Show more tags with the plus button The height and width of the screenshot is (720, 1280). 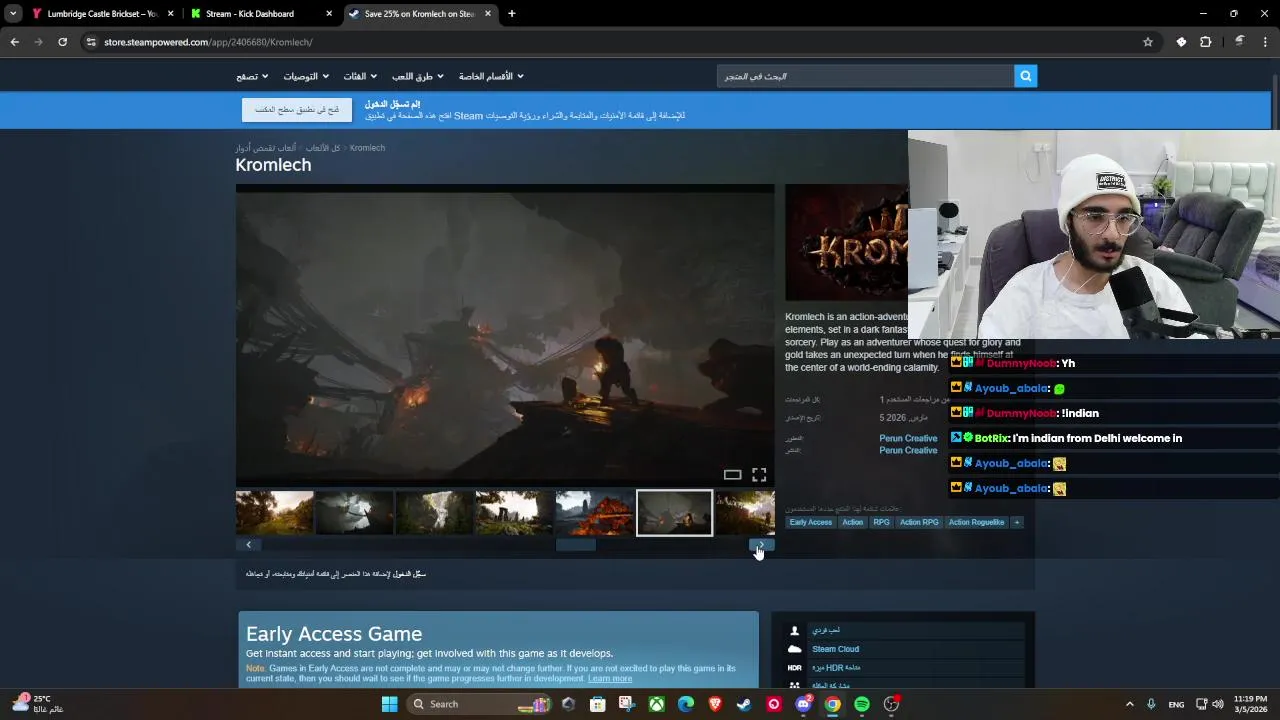[x=1017, y=522]
